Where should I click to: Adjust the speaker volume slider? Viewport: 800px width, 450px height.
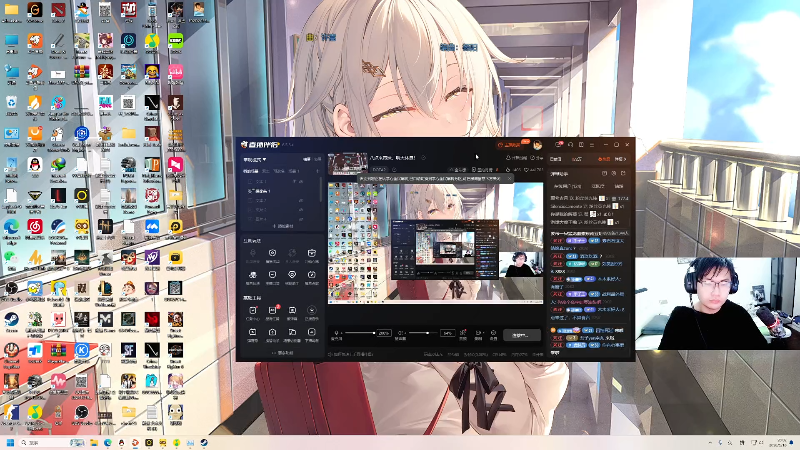tap(423, 333)
